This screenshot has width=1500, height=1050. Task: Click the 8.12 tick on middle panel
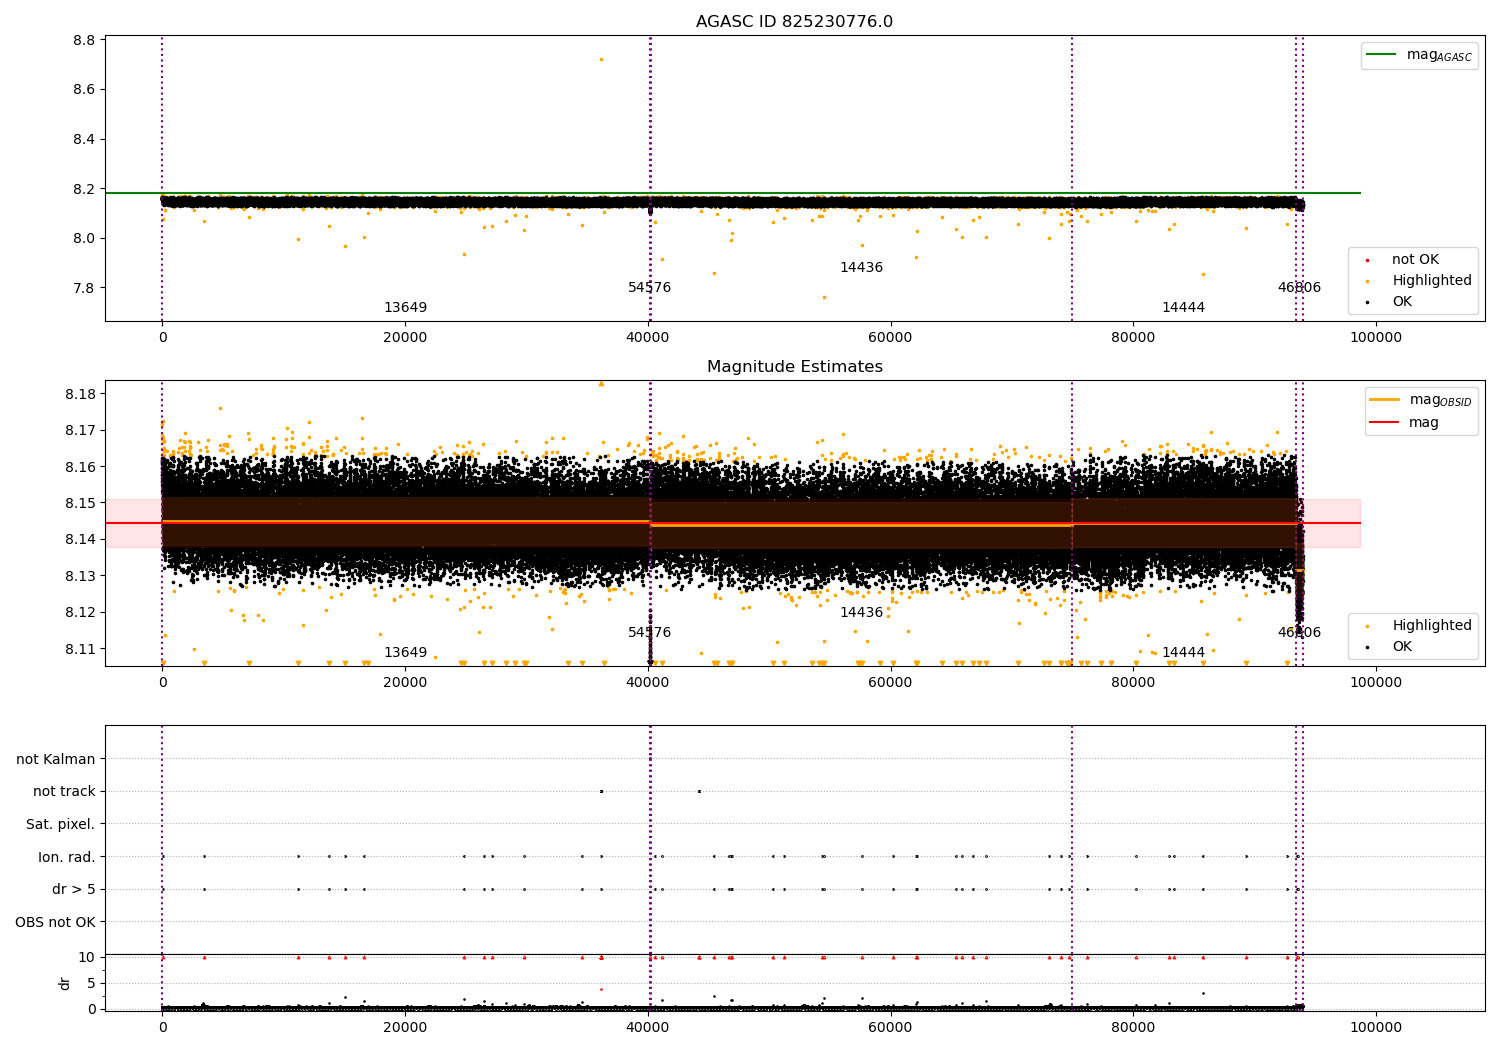(x=81, y=612)
